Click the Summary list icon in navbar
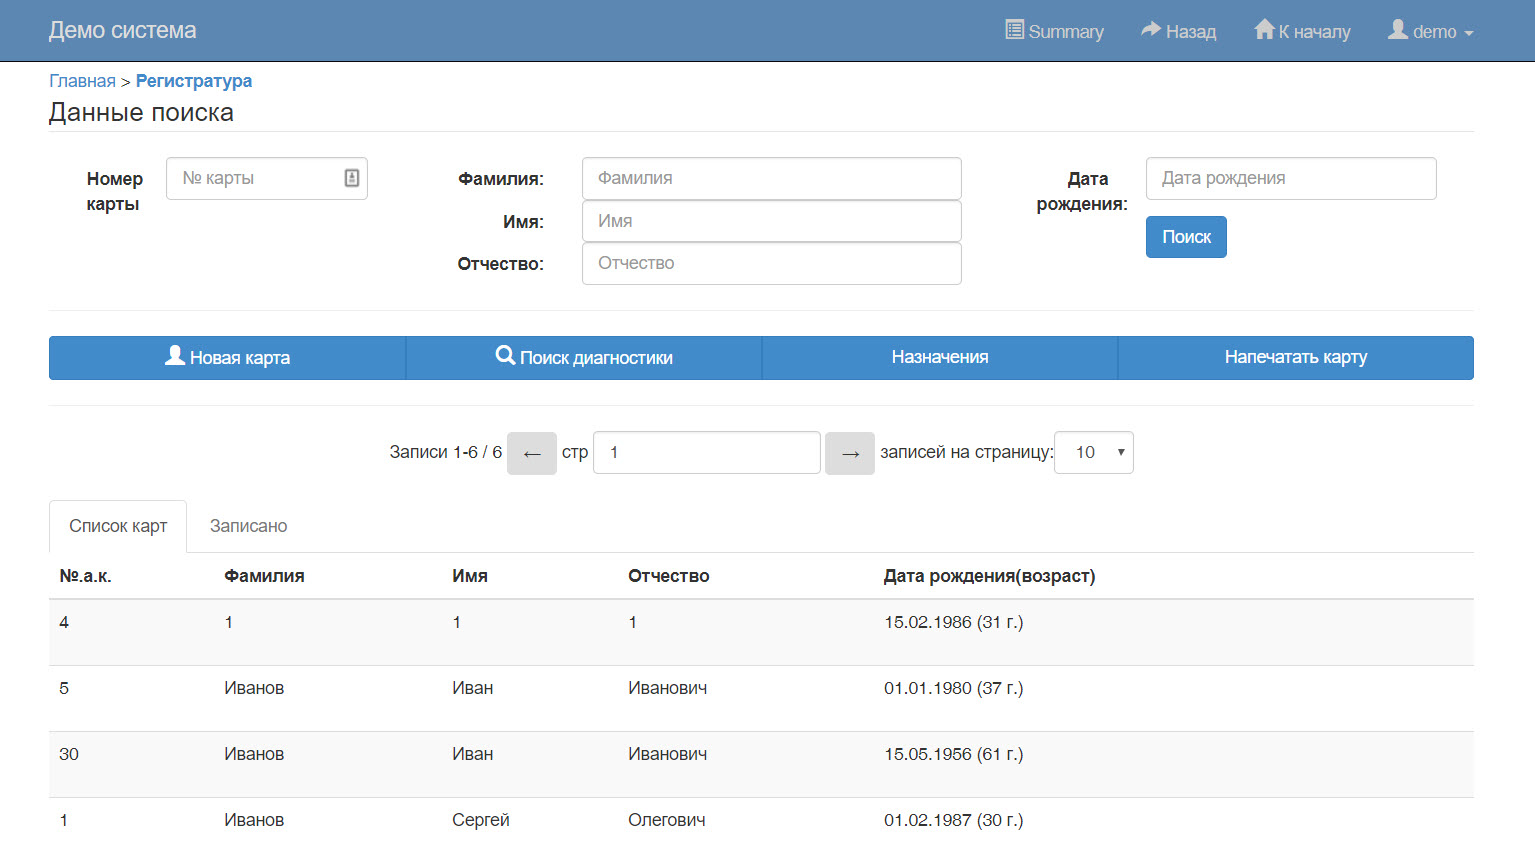The height and width of the screenshot is (863, 1535). point(1014,30)
